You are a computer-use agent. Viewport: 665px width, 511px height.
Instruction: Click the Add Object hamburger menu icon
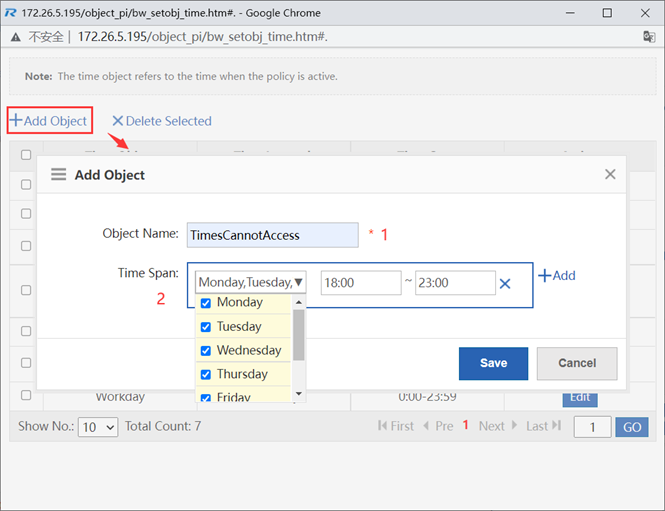(x=59, y=175)
